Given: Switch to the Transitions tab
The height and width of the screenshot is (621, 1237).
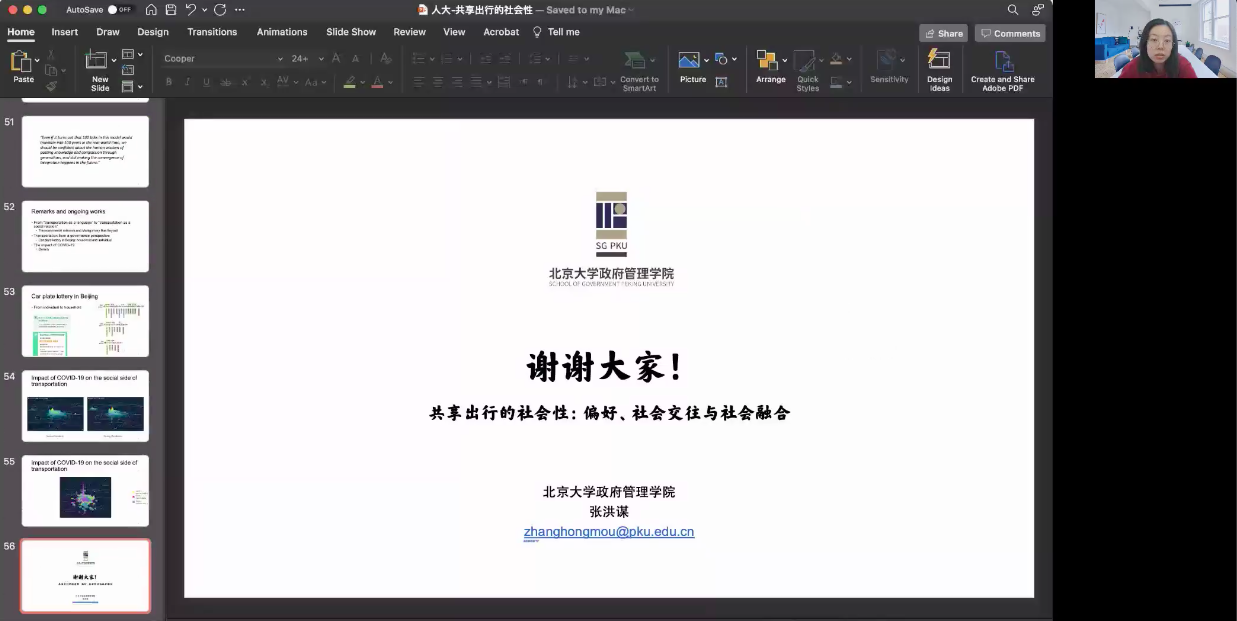Looking at the screenshot, I should (x=212, y=32).
